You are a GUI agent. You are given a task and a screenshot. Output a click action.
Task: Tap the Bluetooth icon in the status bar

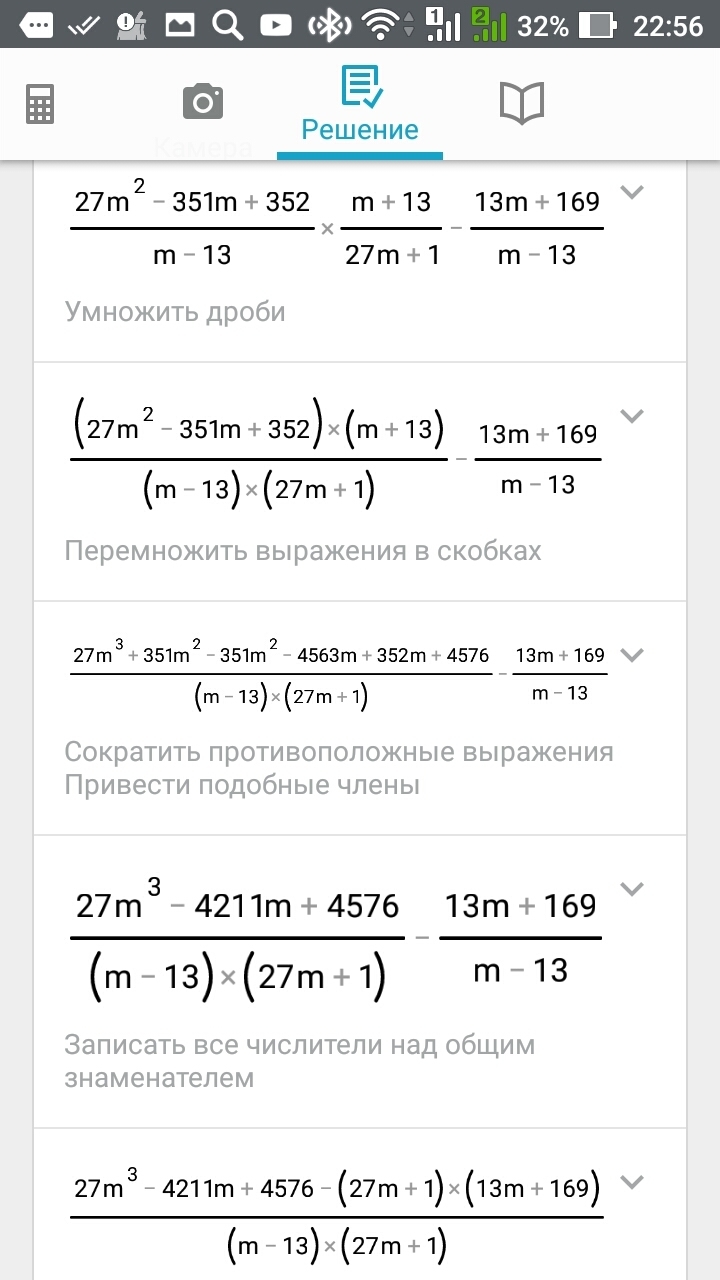click(x=327, y=25)
